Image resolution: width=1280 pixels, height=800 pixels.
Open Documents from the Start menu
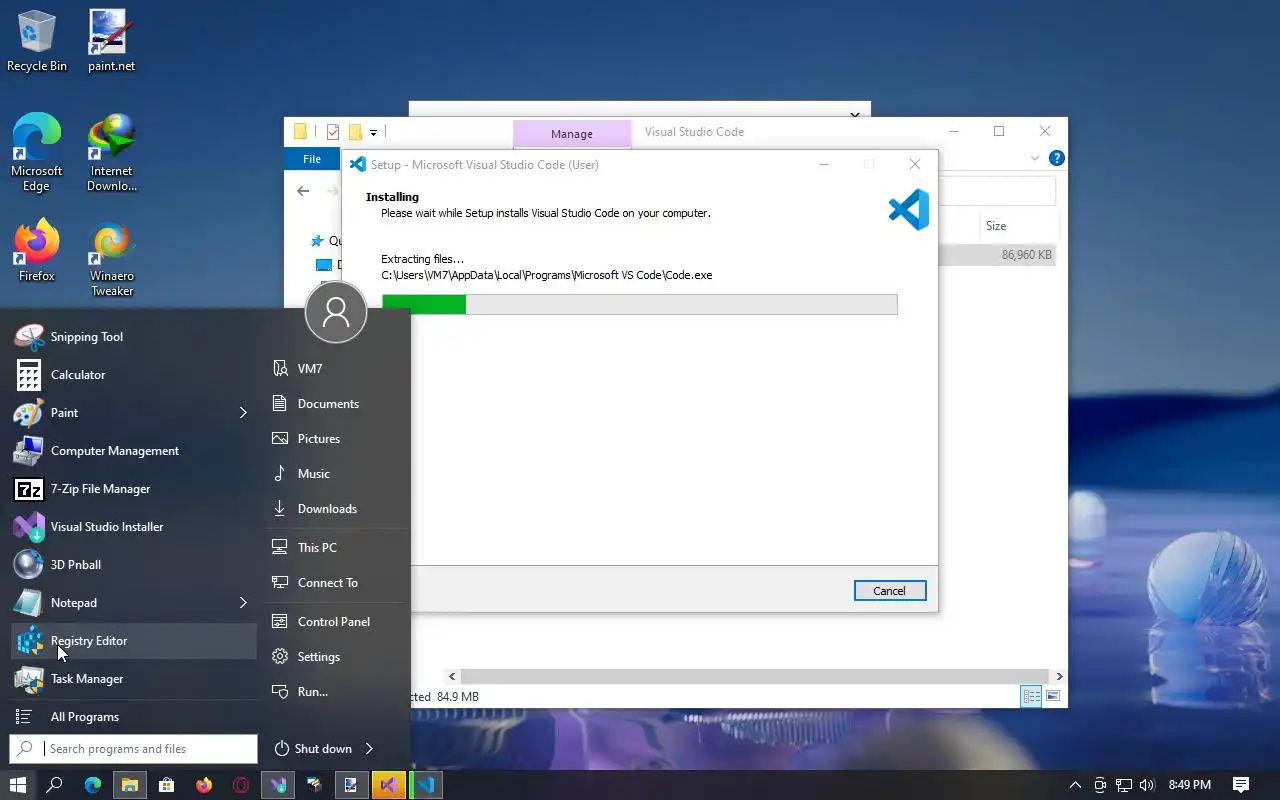point(336,404)
